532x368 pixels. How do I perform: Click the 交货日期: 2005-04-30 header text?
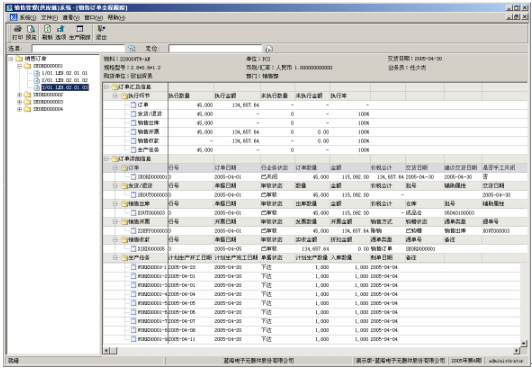pos(415,59)
